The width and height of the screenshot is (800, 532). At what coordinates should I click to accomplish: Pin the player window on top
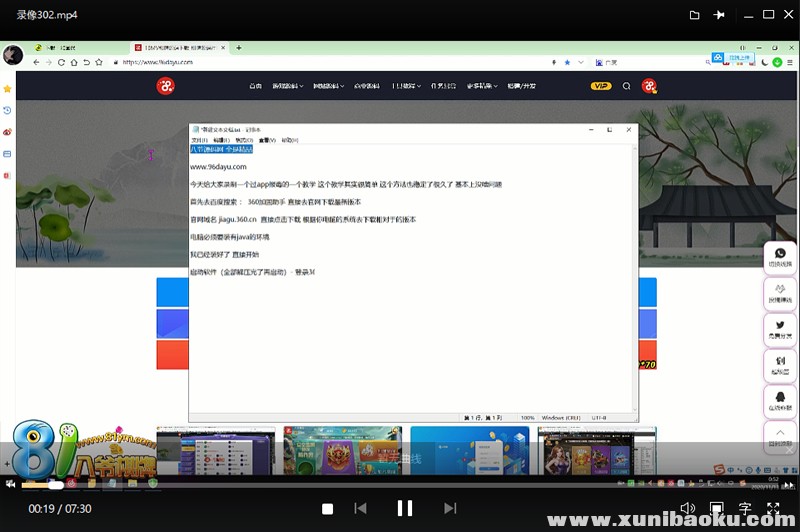tap(719, 15)
